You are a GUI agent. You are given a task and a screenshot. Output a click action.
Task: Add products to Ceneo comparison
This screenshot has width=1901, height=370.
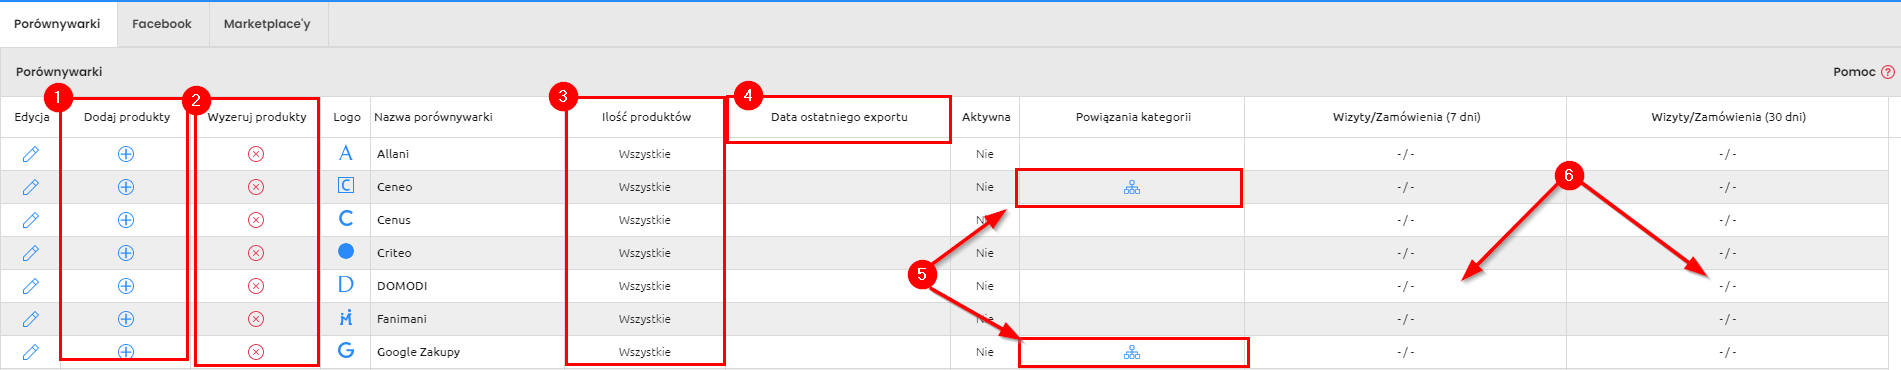pyautogui.click(x=126, y=187)
